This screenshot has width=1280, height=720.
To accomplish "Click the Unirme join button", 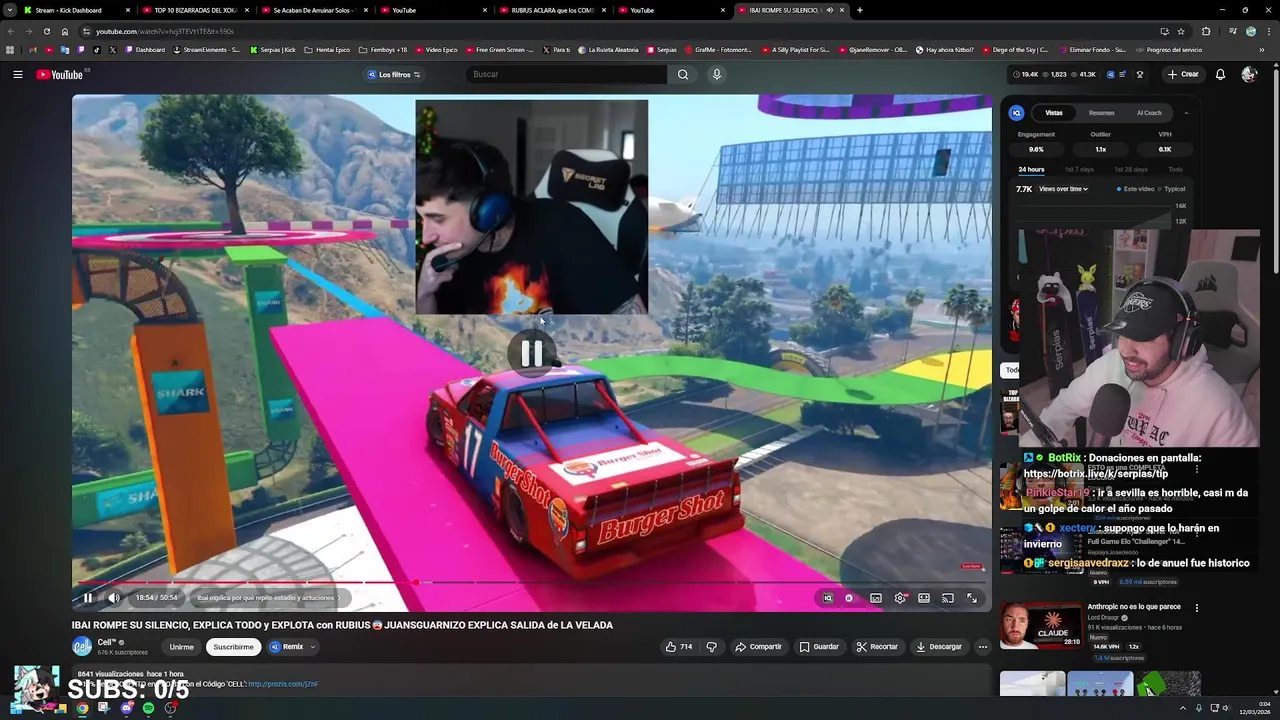I will tap(182, 647).
